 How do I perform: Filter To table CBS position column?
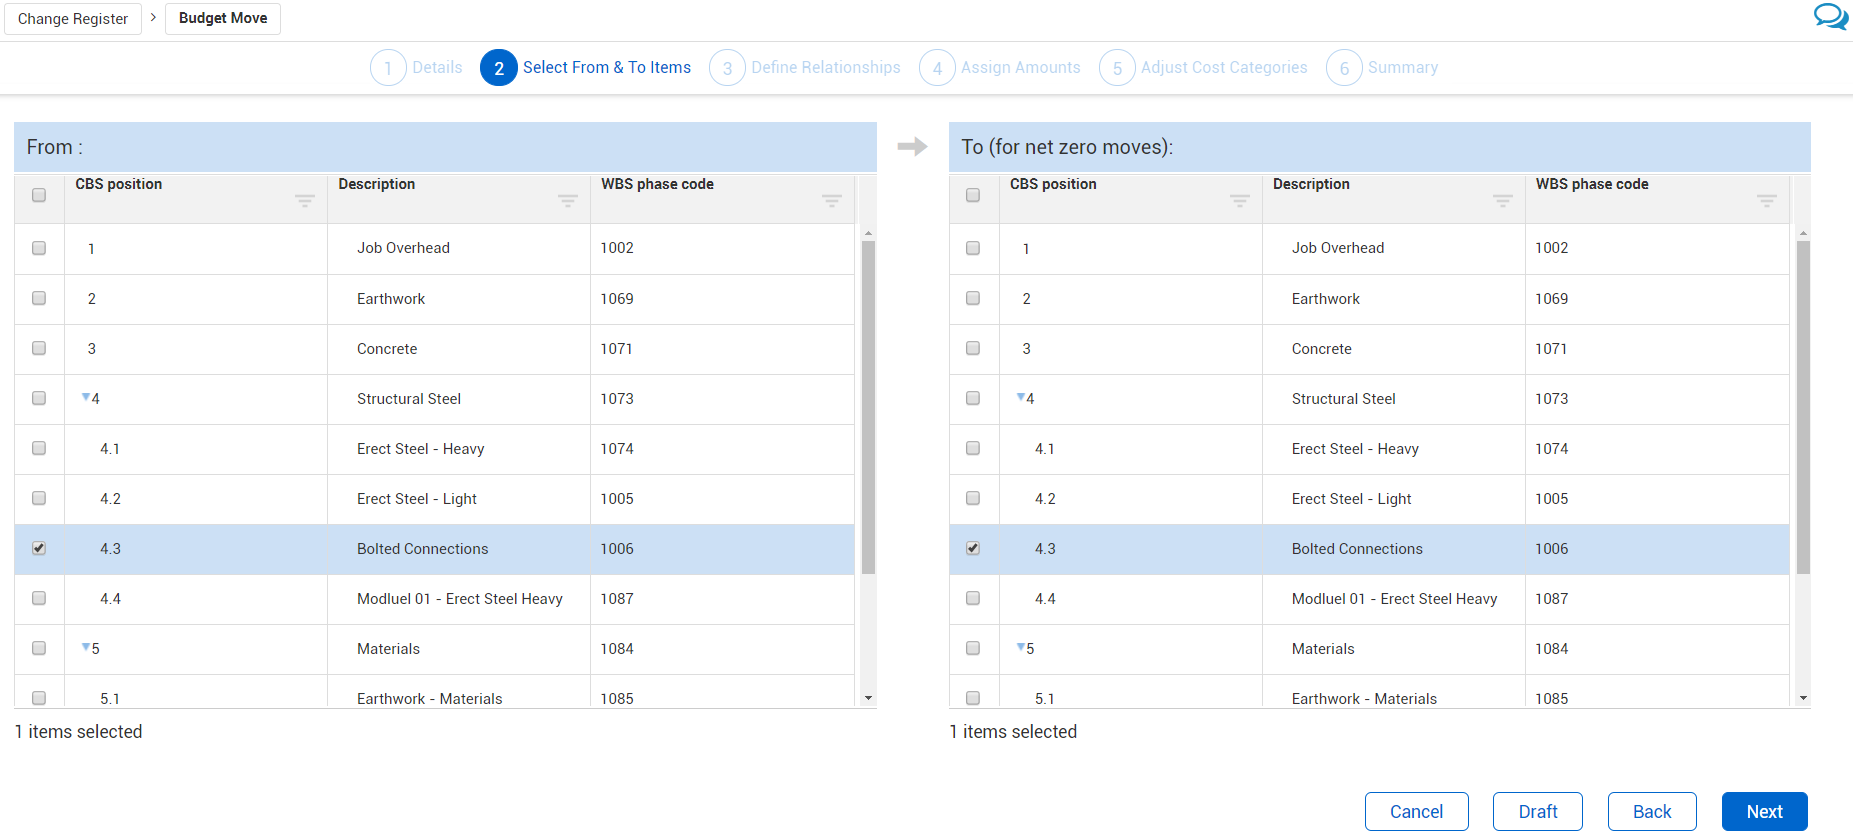(x=1239, y=201)
